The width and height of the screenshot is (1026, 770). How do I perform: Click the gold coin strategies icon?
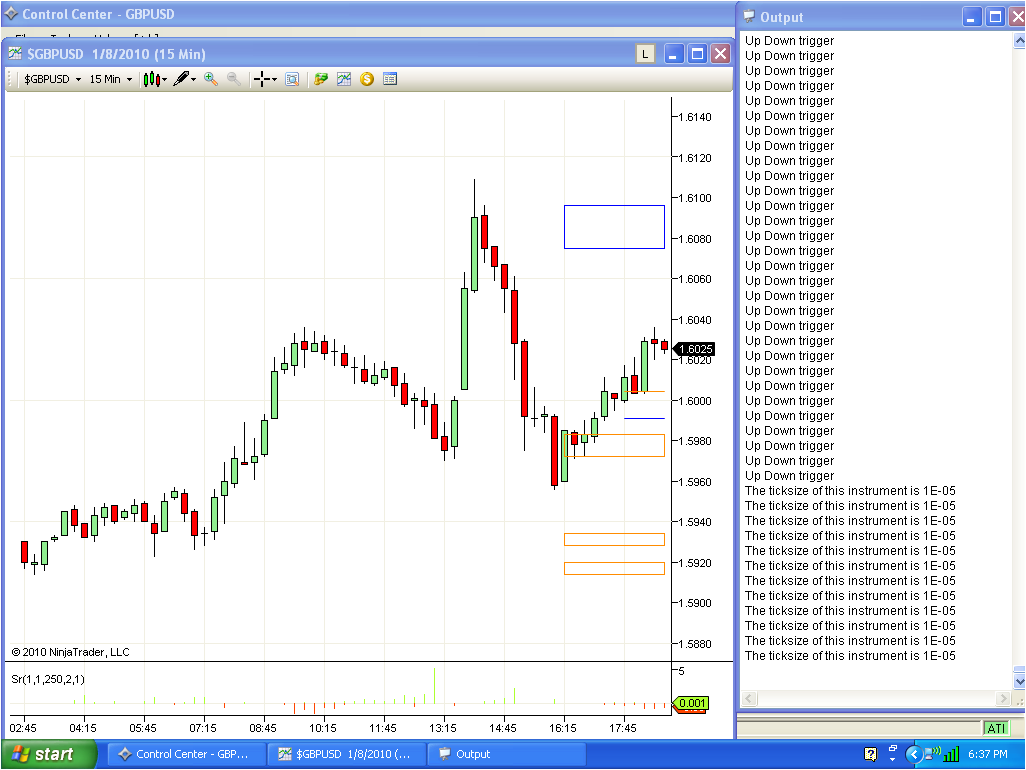click(366, 79)
